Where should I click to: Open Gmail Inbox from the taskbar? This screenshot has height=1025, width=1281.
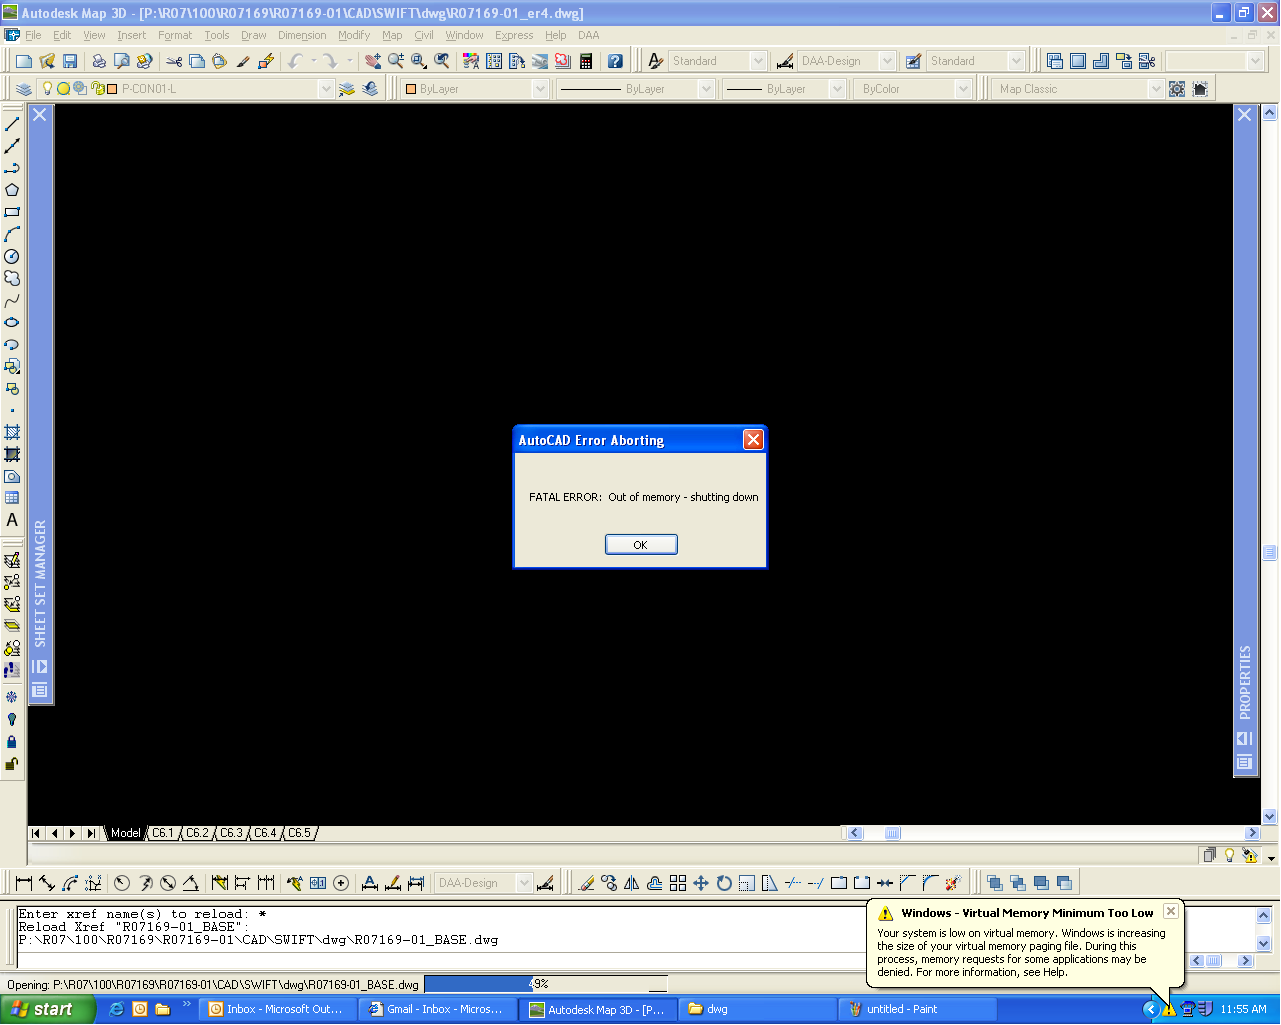(x=436, y=1009)
